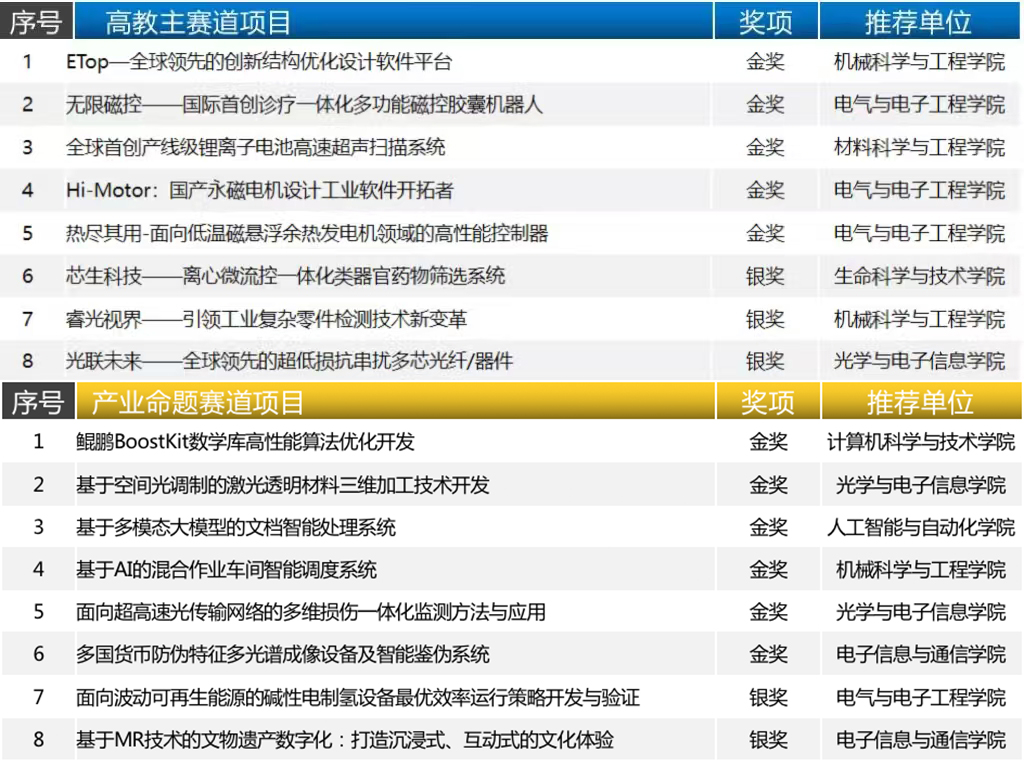Click the 产业命题赛道项目 header cell
The width and height of the screenshot is (1024, 766).
pos(198,403)
